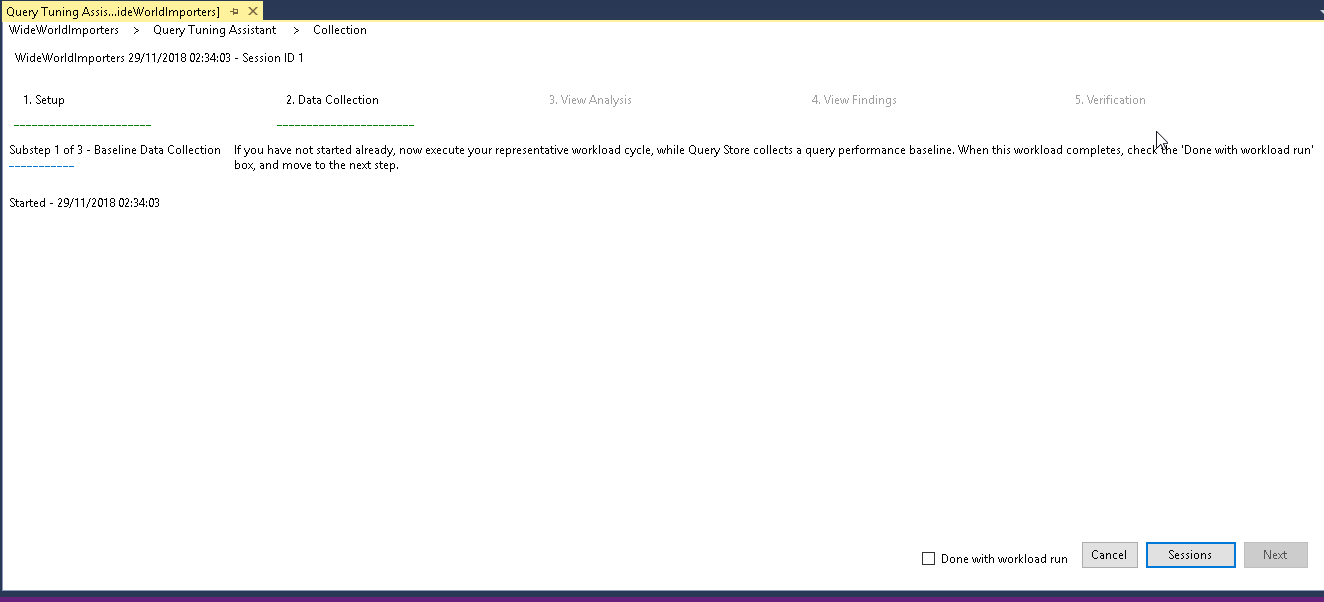This screenshot has height=602, width=1324.
Task: Click the Next button
Action: coord(1275,555)
